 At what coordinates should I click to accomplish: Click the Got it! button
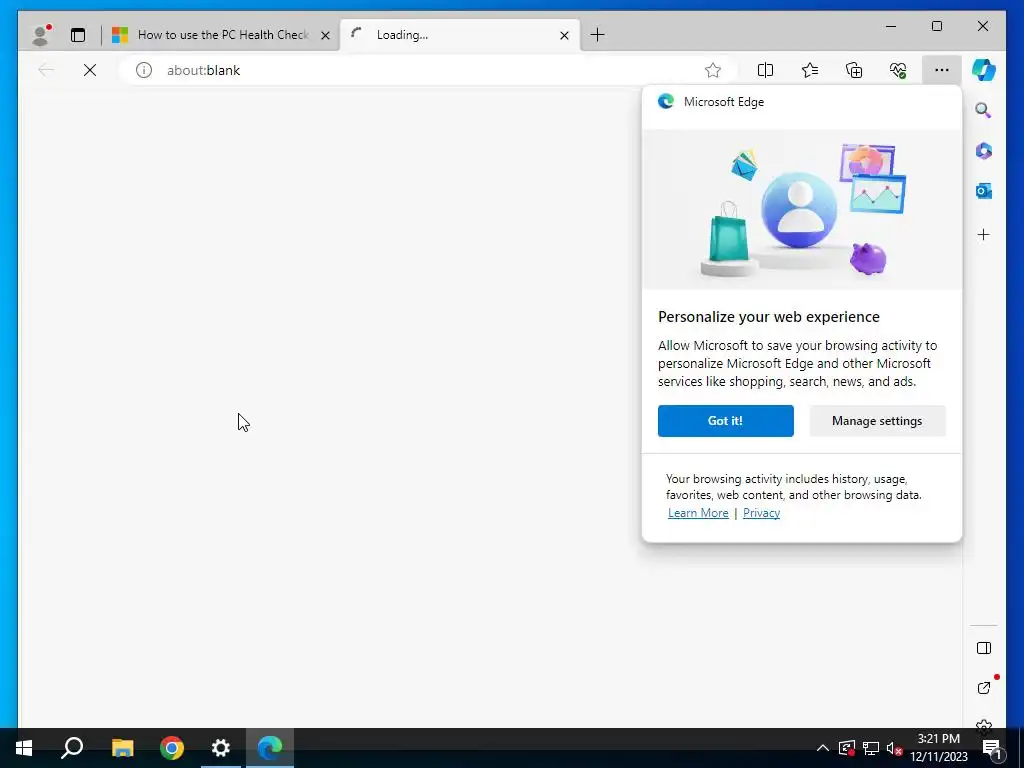(x=726, y=421)
